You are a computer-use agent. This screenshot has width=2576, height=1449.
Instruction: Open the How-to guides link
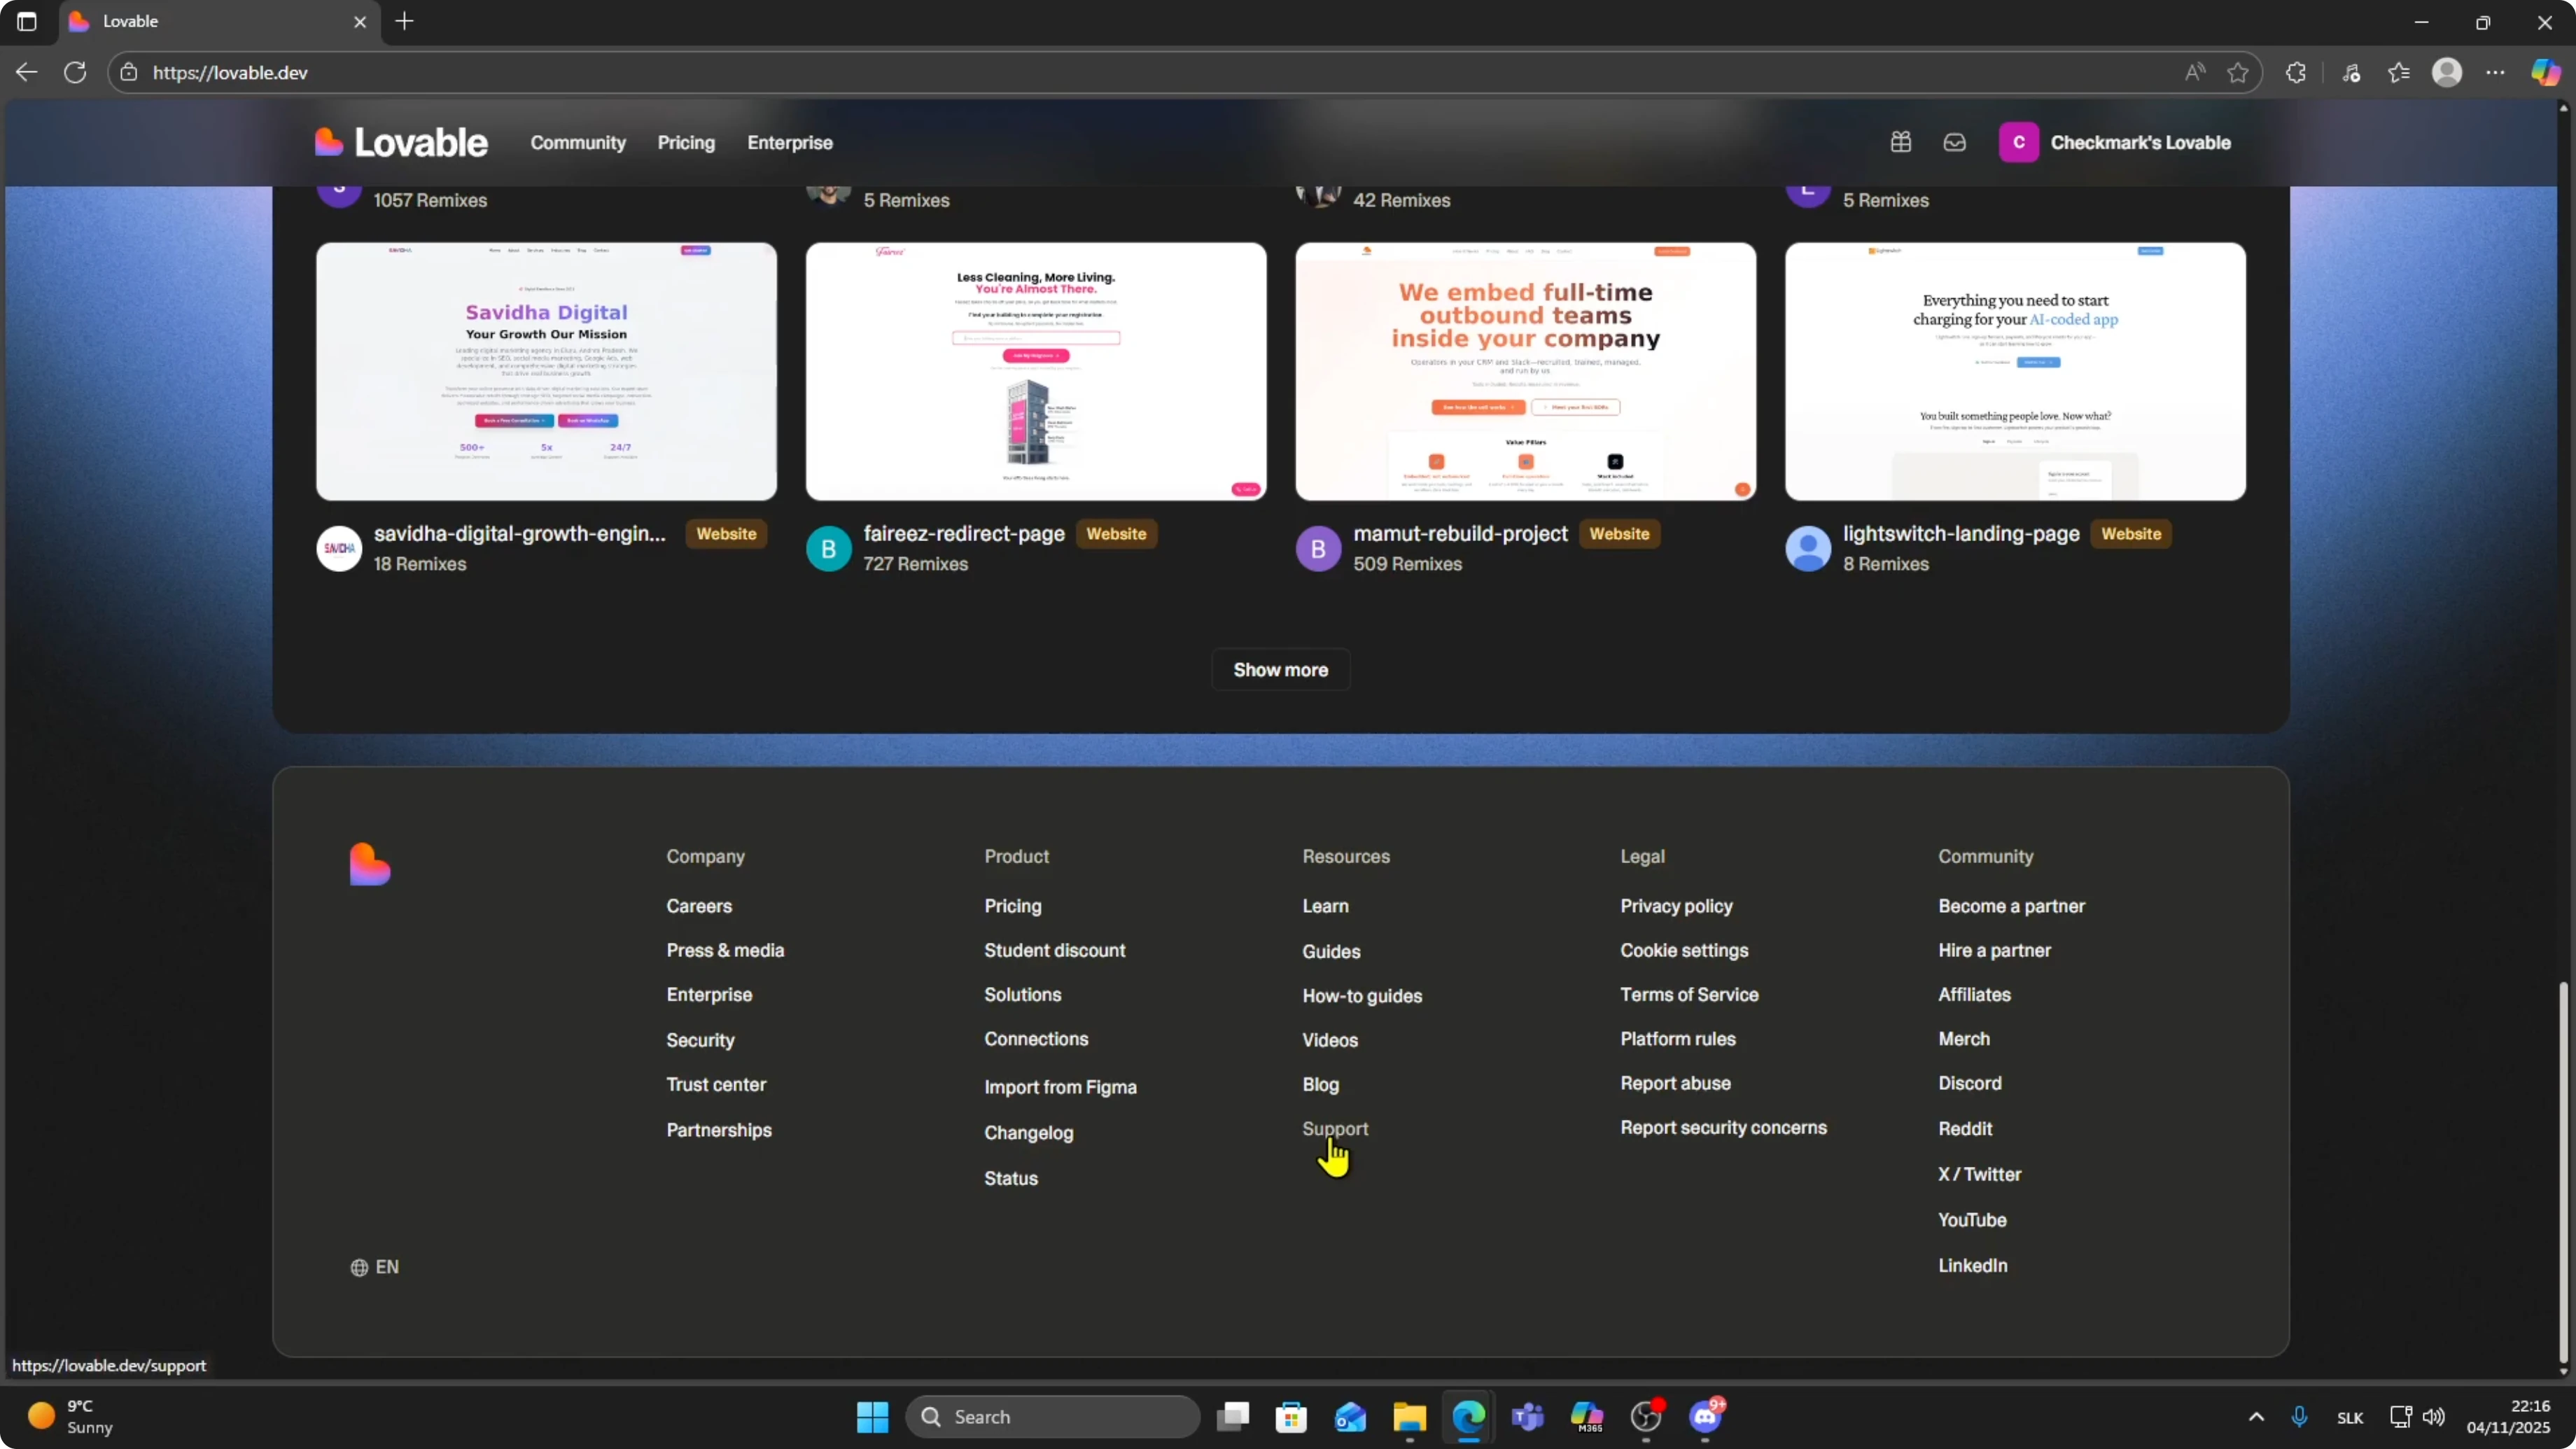pyautogui.click(x=1361, y=996)
